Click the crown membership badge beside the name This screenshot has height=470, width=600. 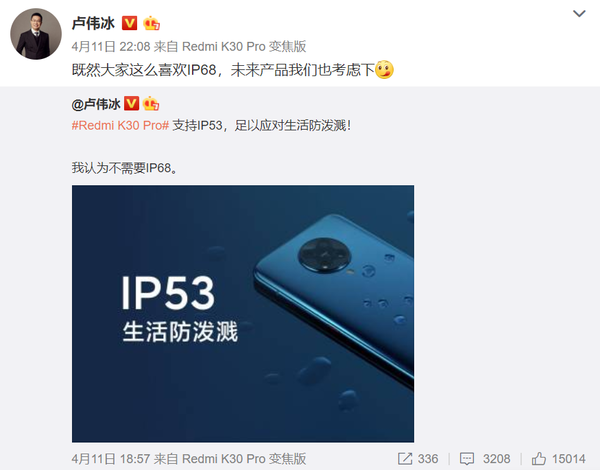[x=151, y=24]
